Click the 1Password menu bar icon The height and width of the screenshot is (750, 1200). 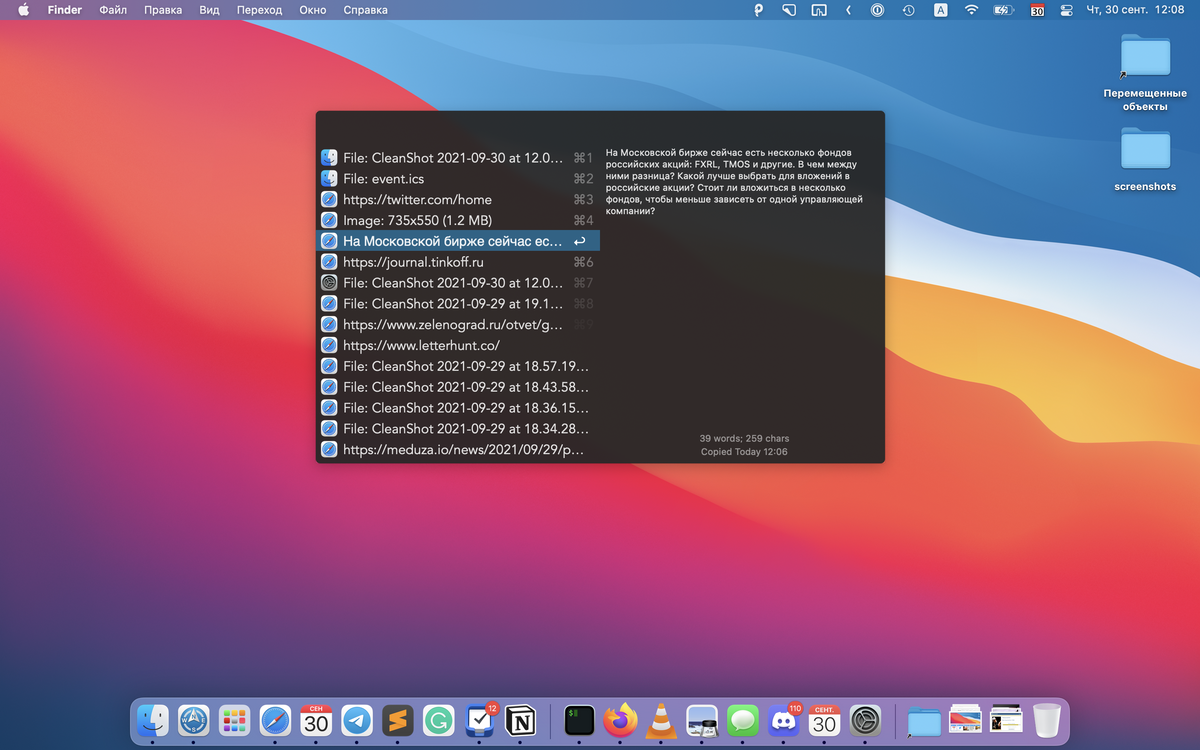877,10
